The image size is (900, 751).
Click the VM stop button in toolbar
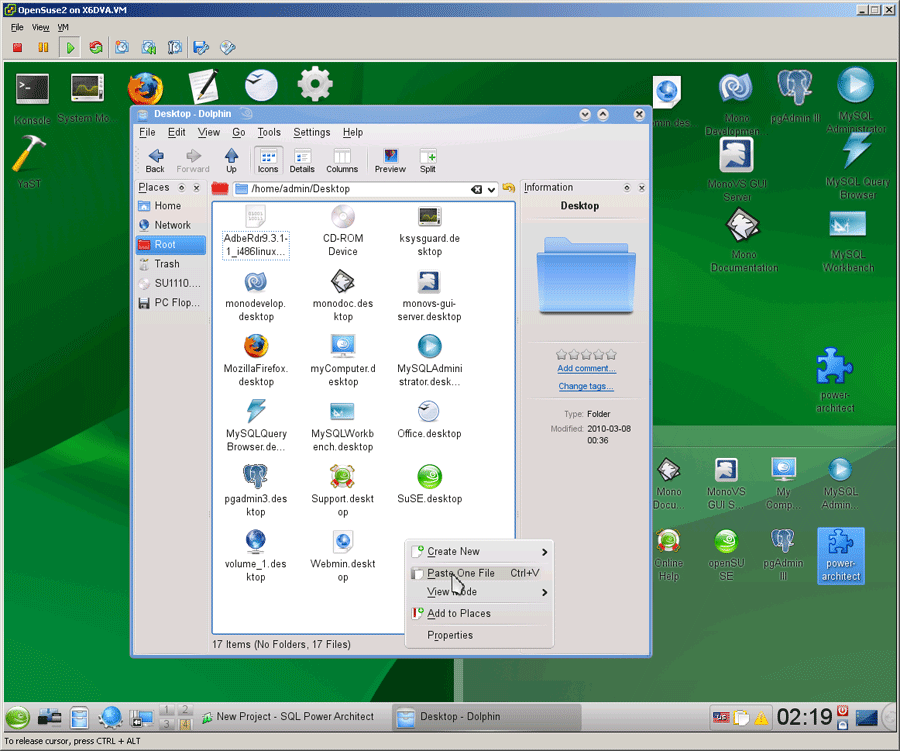pos(17,48)
